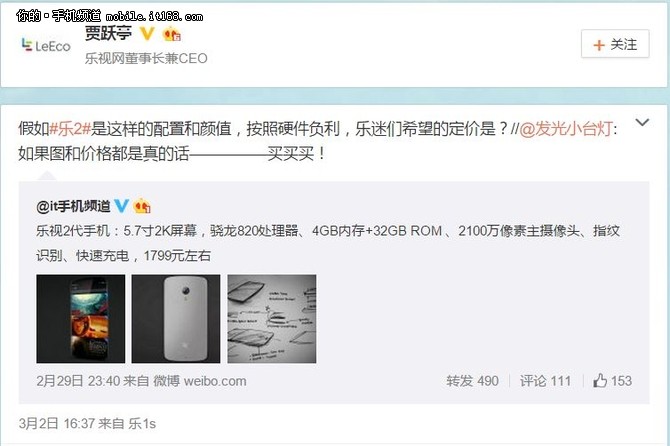This screenshot has width=670, height=446.
Task: Open comments via 评论 111
Action: pyautogui.click(x=545, y=381)
